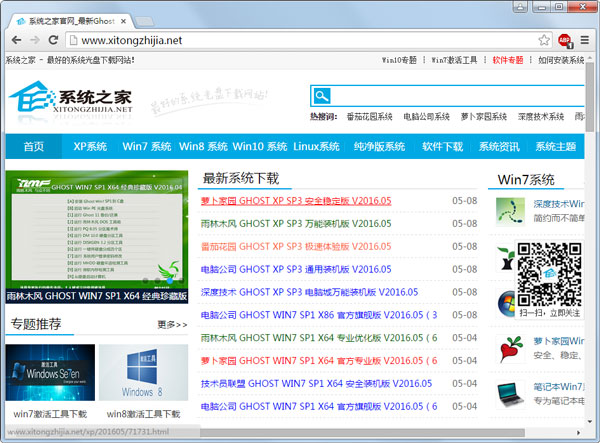Open the red ABP Adblock extension icon
Image resolution: width=600 pixels, height=443 pixels.
[564, 40]
